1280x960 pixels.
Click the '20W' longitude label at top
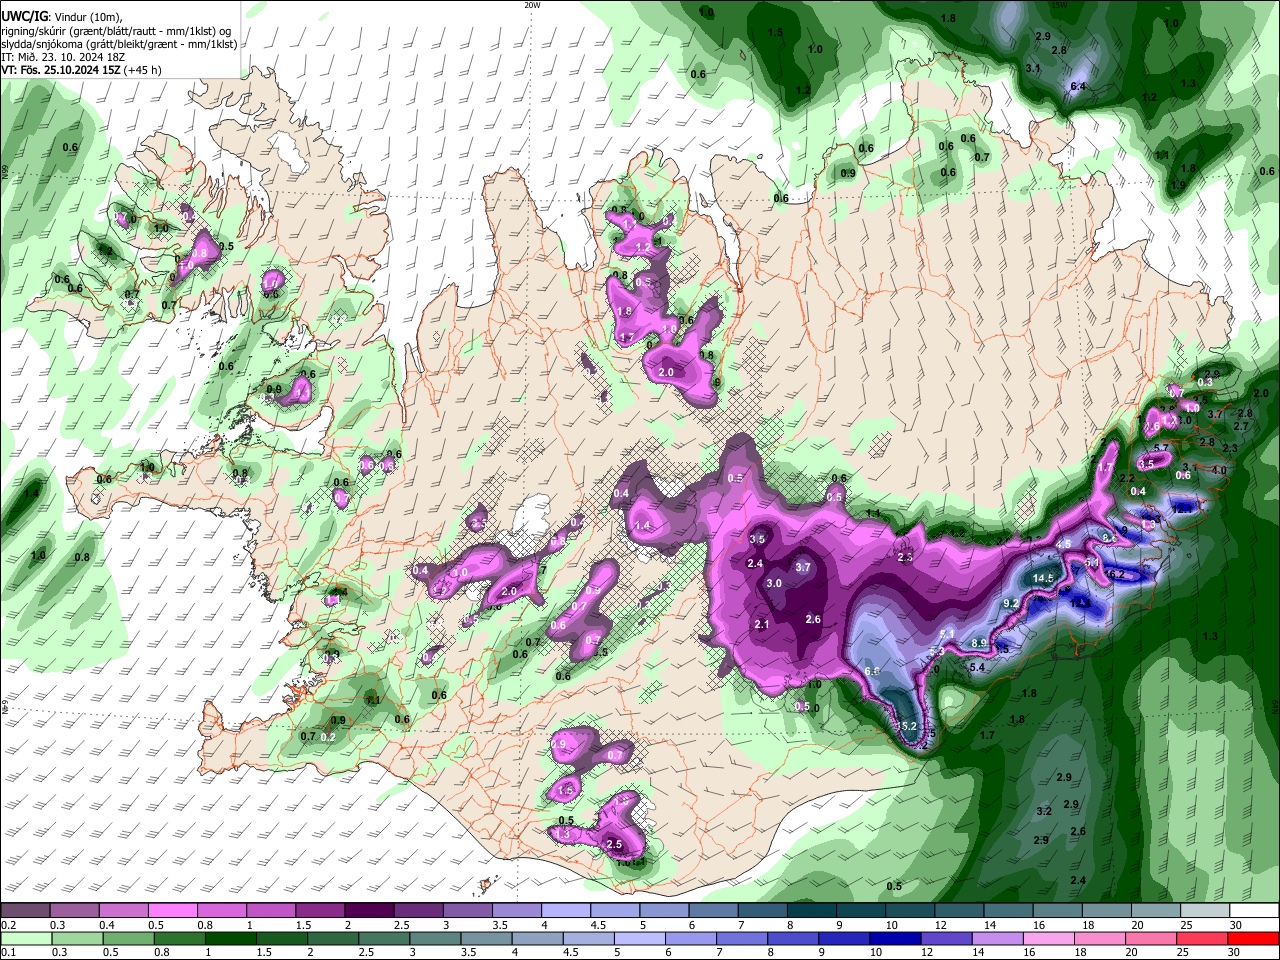[532, 4]
